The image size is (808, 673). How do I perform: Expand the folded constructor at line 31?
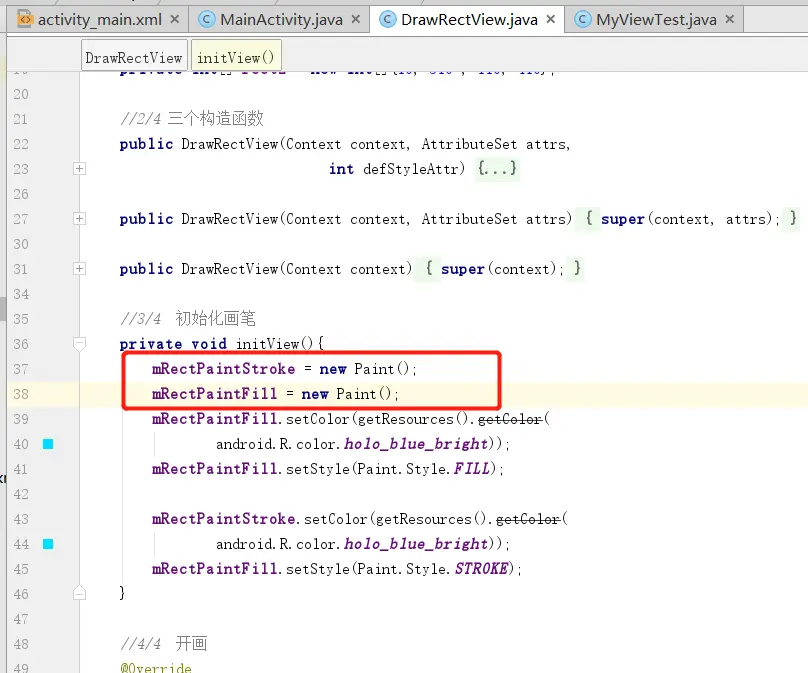[x=79, y=268]
